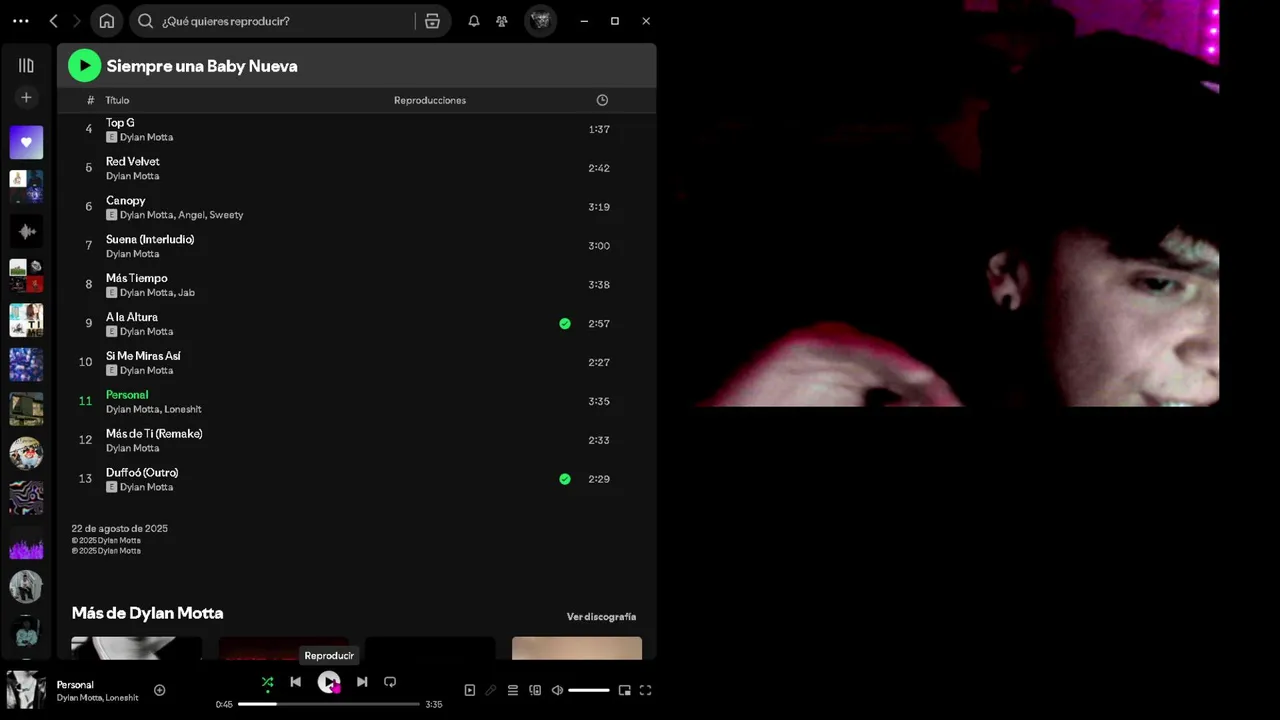Open the profile avatar menu

(x=541, y=20)
